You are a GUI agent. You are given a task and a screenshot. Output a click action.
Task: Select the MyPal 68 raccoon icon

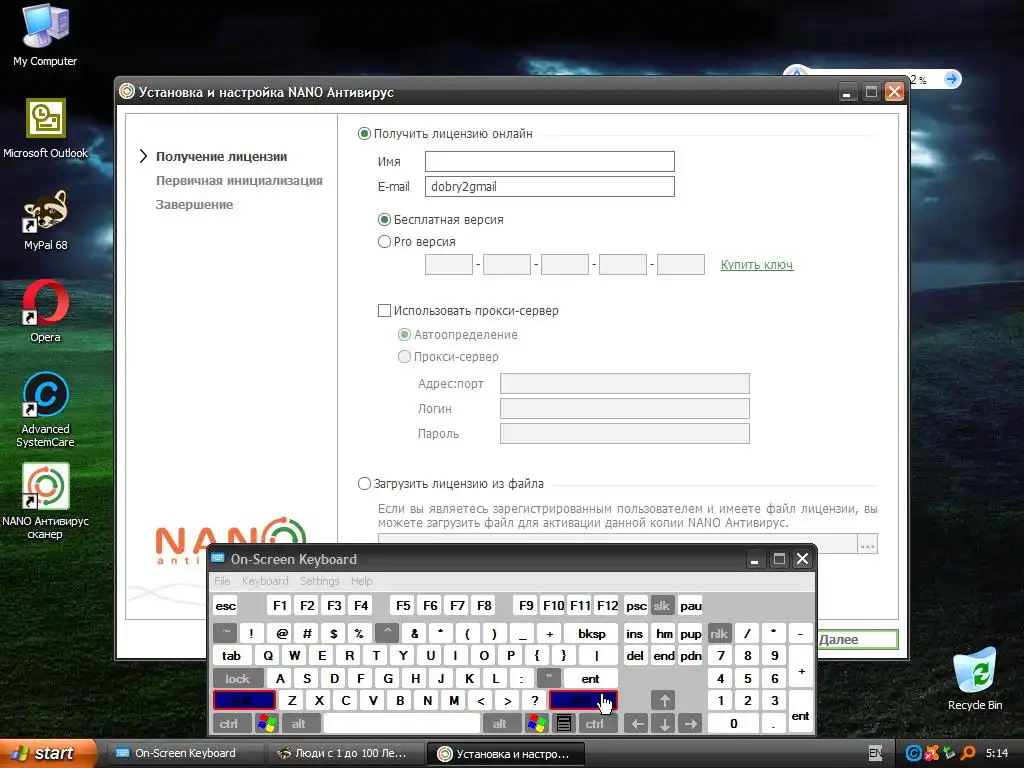pyautogui.click(x=45, y=221)
